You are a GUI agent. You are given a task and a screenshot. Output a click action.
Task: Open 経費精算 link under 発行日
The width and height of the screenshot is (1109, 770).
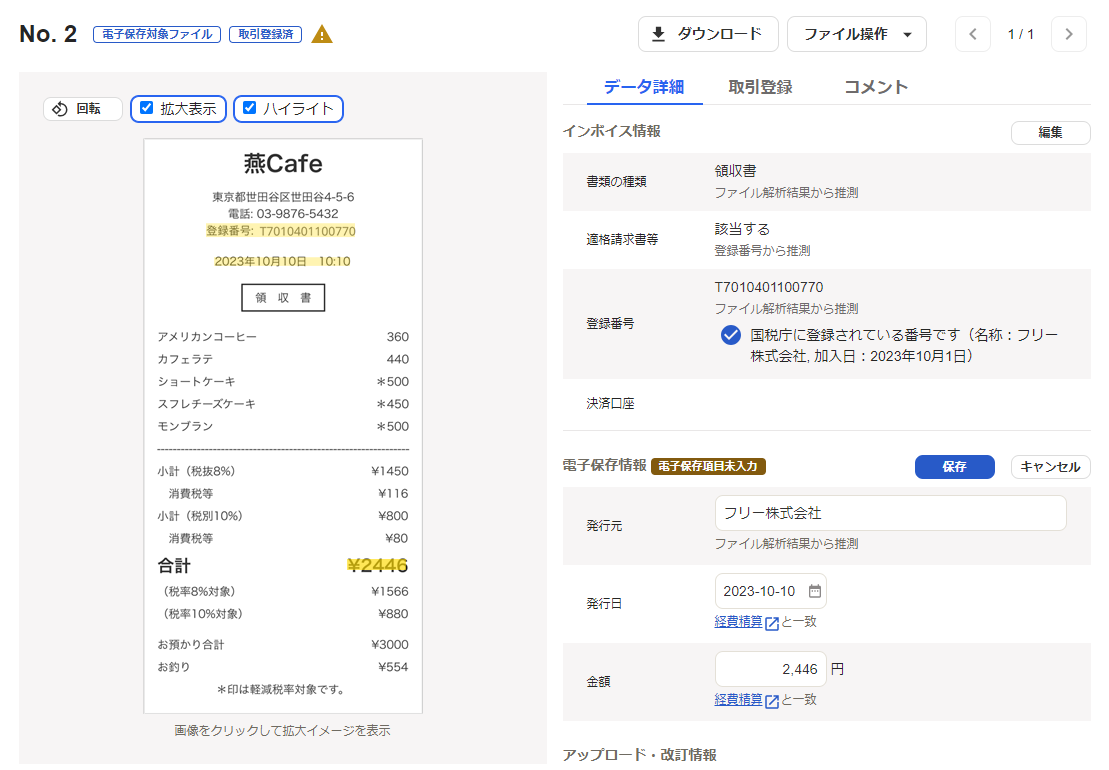tap(738, 622)
